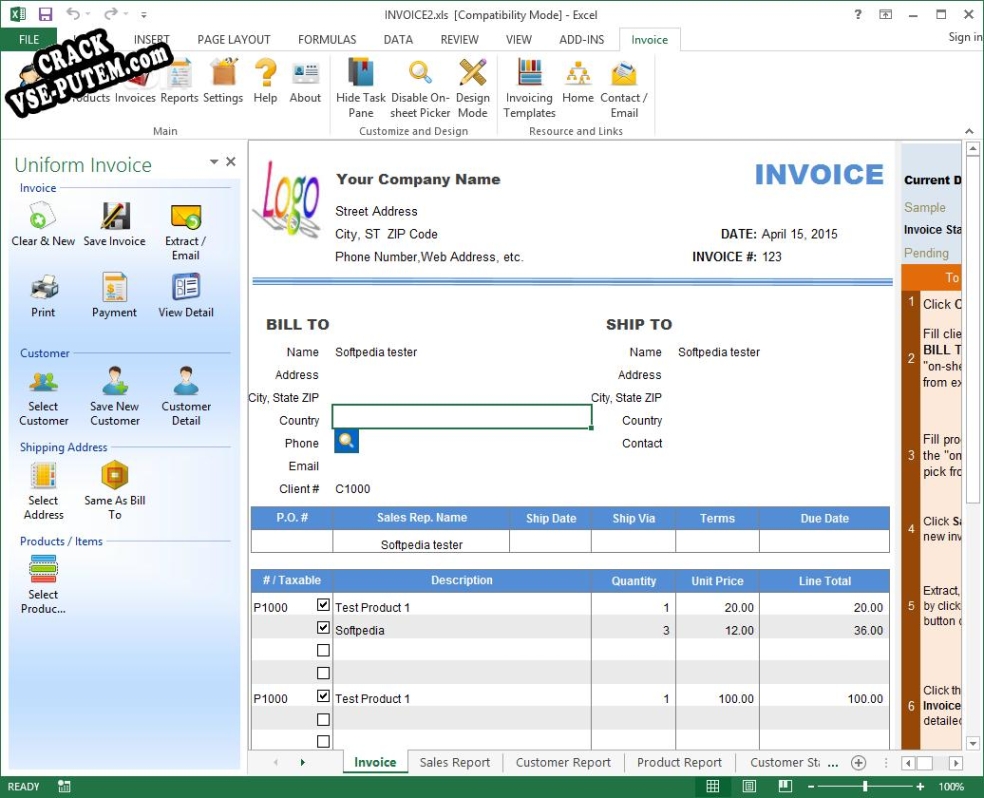This screenshot has height=798, width=984.
Task: Toggle taxable checkbox for Test Product 1 at 20.00
Action: 323,605
